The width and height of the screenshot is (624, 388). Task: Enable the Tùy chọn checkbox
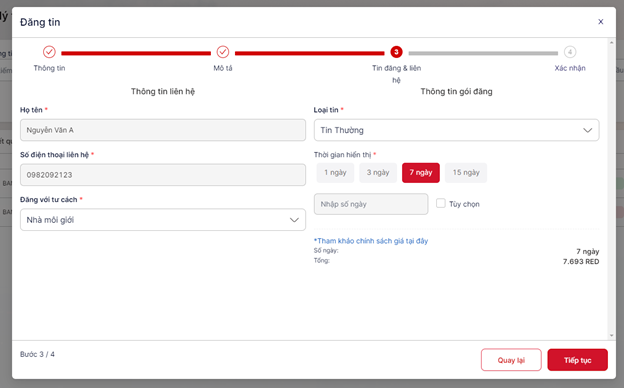tap(441, 203)
